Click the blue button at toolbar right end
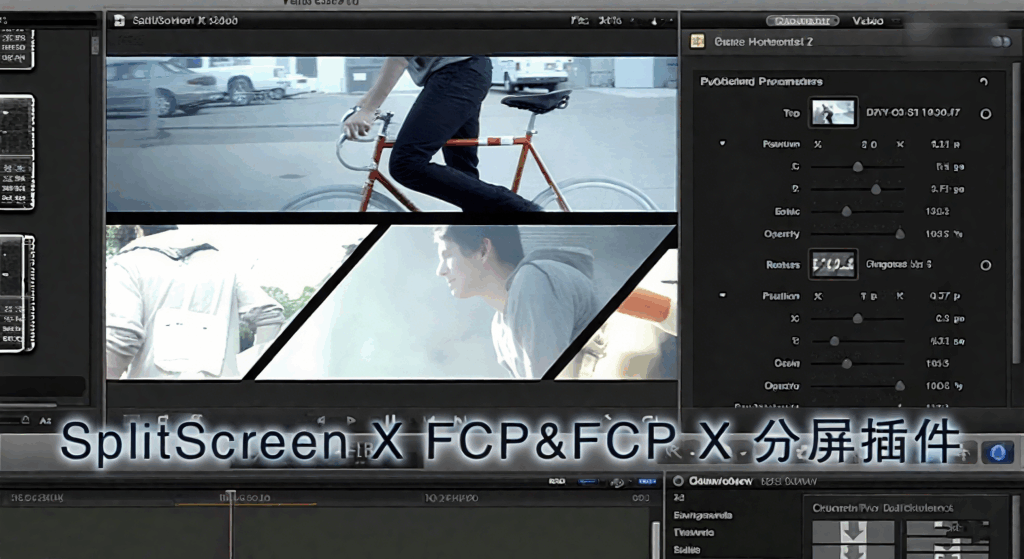Image resolution: width=1024 pixels, height=559 pixels. pos(996,453)
